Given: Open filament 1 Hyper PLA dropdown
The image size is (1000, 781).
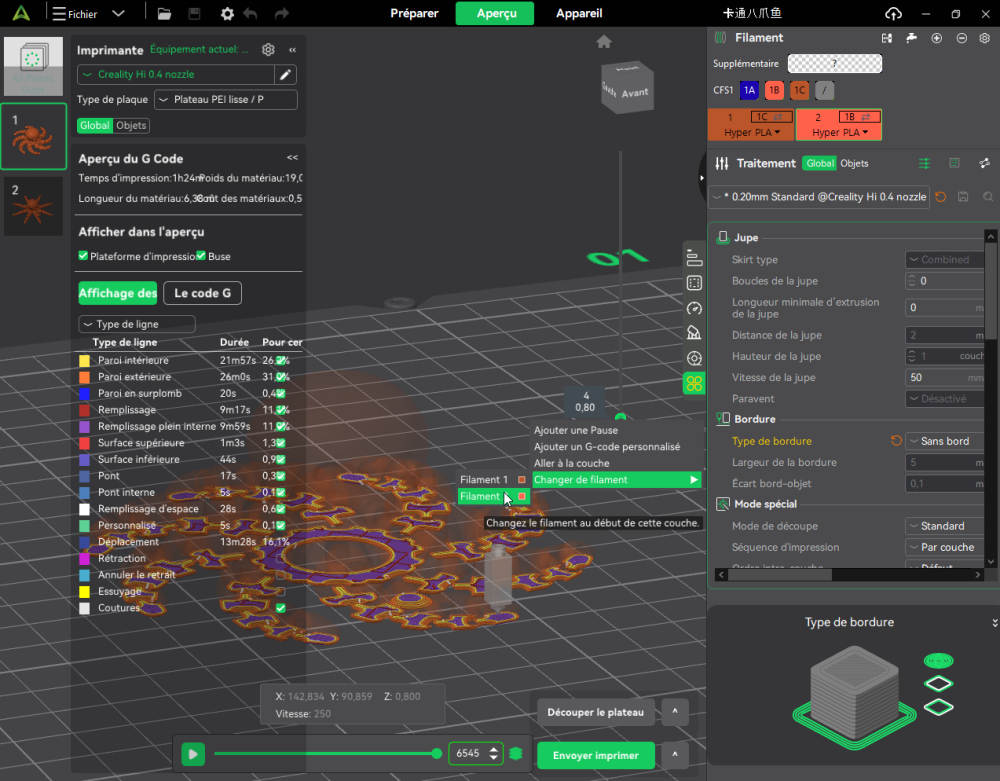Looking at the screenshot, I should (751, 133).
